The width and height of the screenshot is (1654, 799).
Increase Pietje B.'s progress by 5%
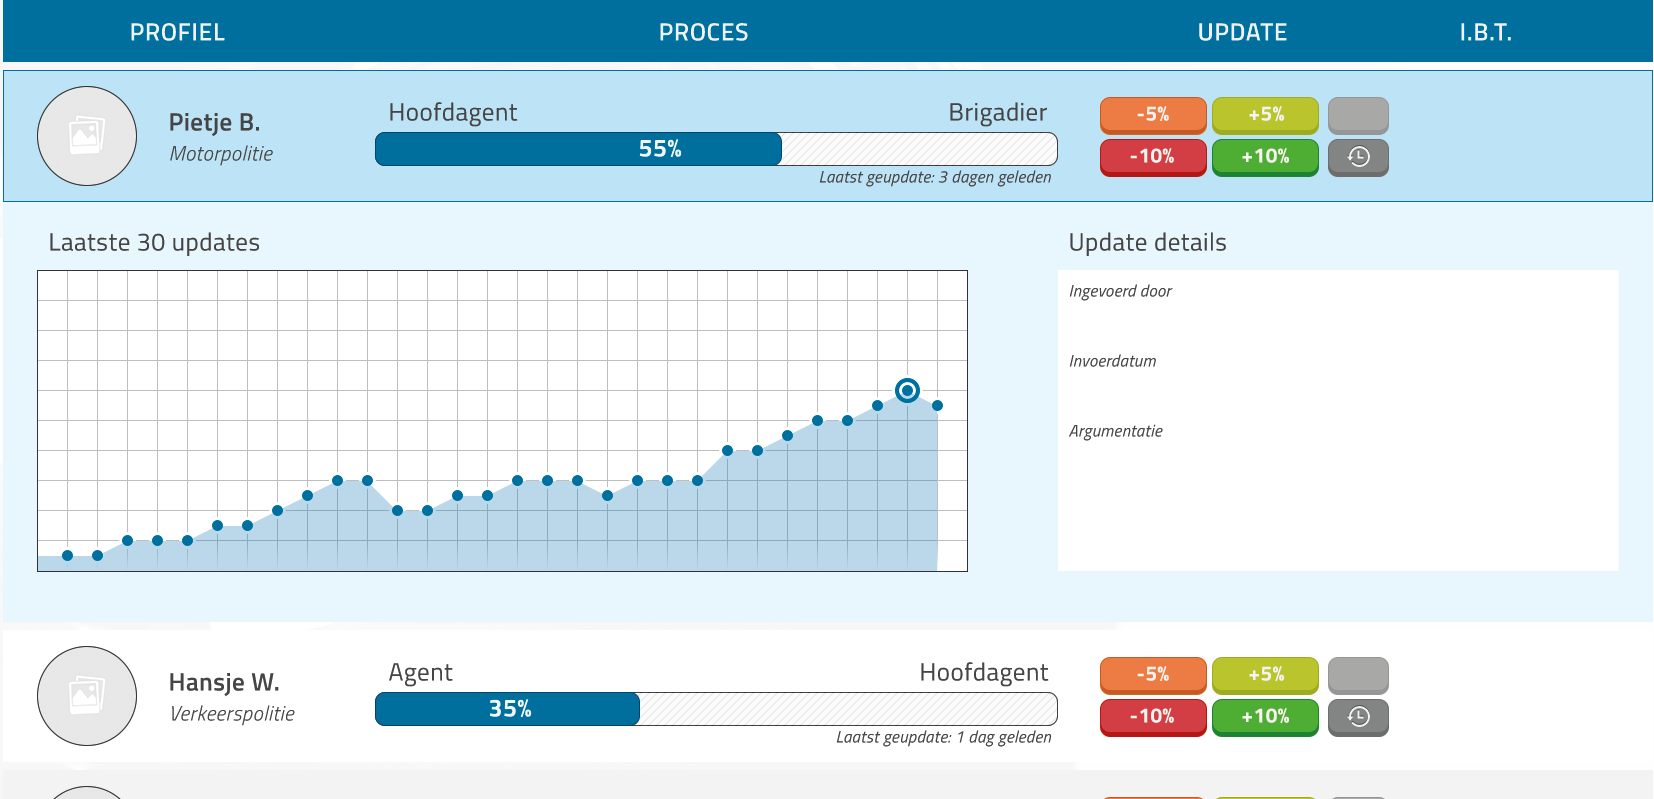pyautogui.click(x=1264, y=115)
